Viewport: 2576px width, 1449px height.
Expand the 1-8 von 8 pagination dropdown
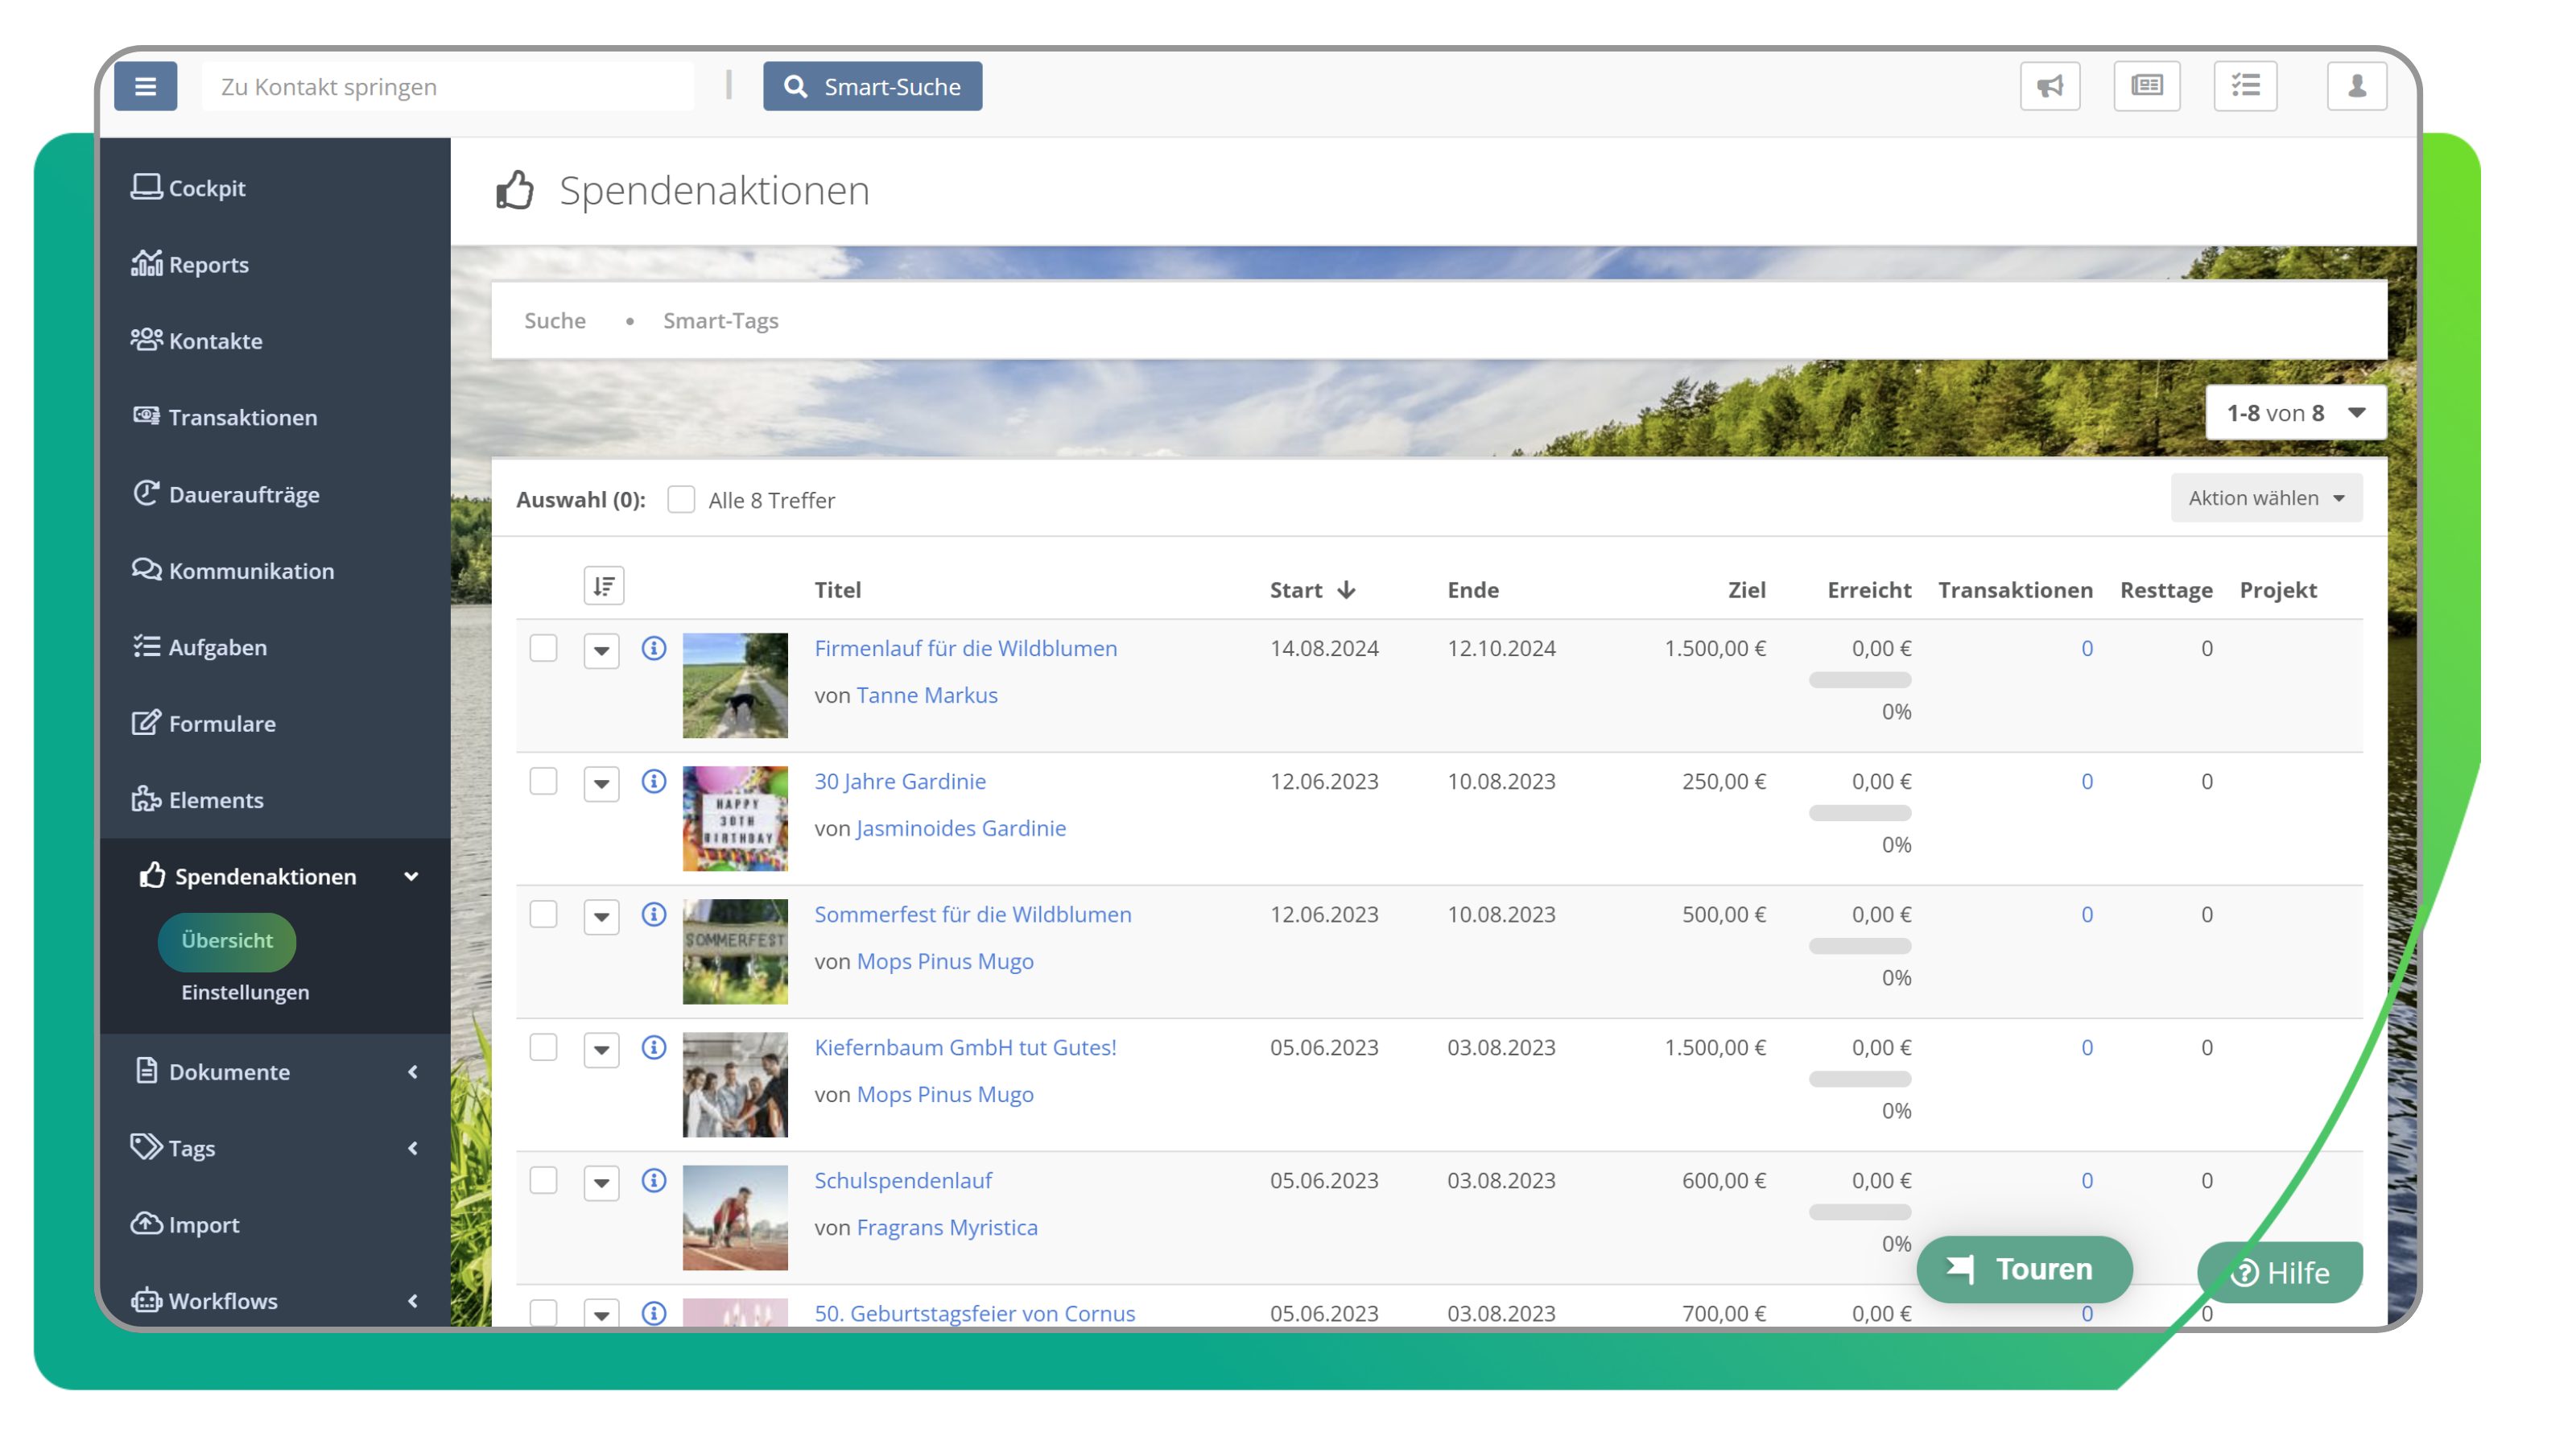coord(2295,413)
